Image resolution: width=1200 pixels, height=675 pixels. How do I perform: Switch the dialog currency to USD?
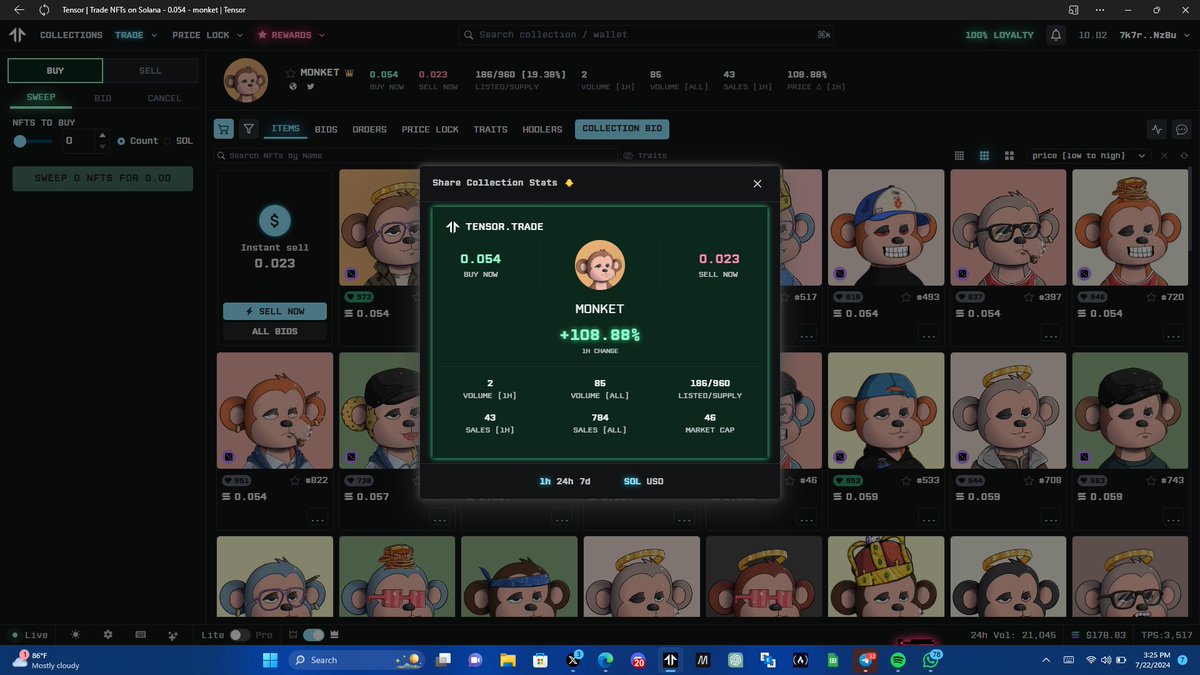(655, 481)
